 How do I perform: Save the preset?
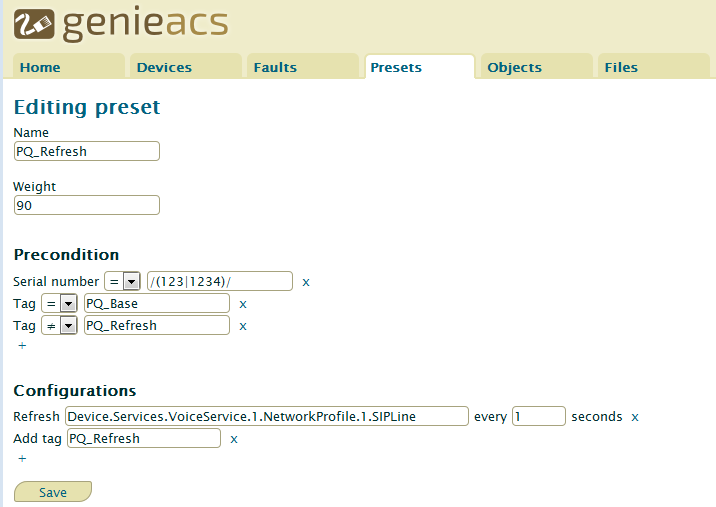[53, 492]
